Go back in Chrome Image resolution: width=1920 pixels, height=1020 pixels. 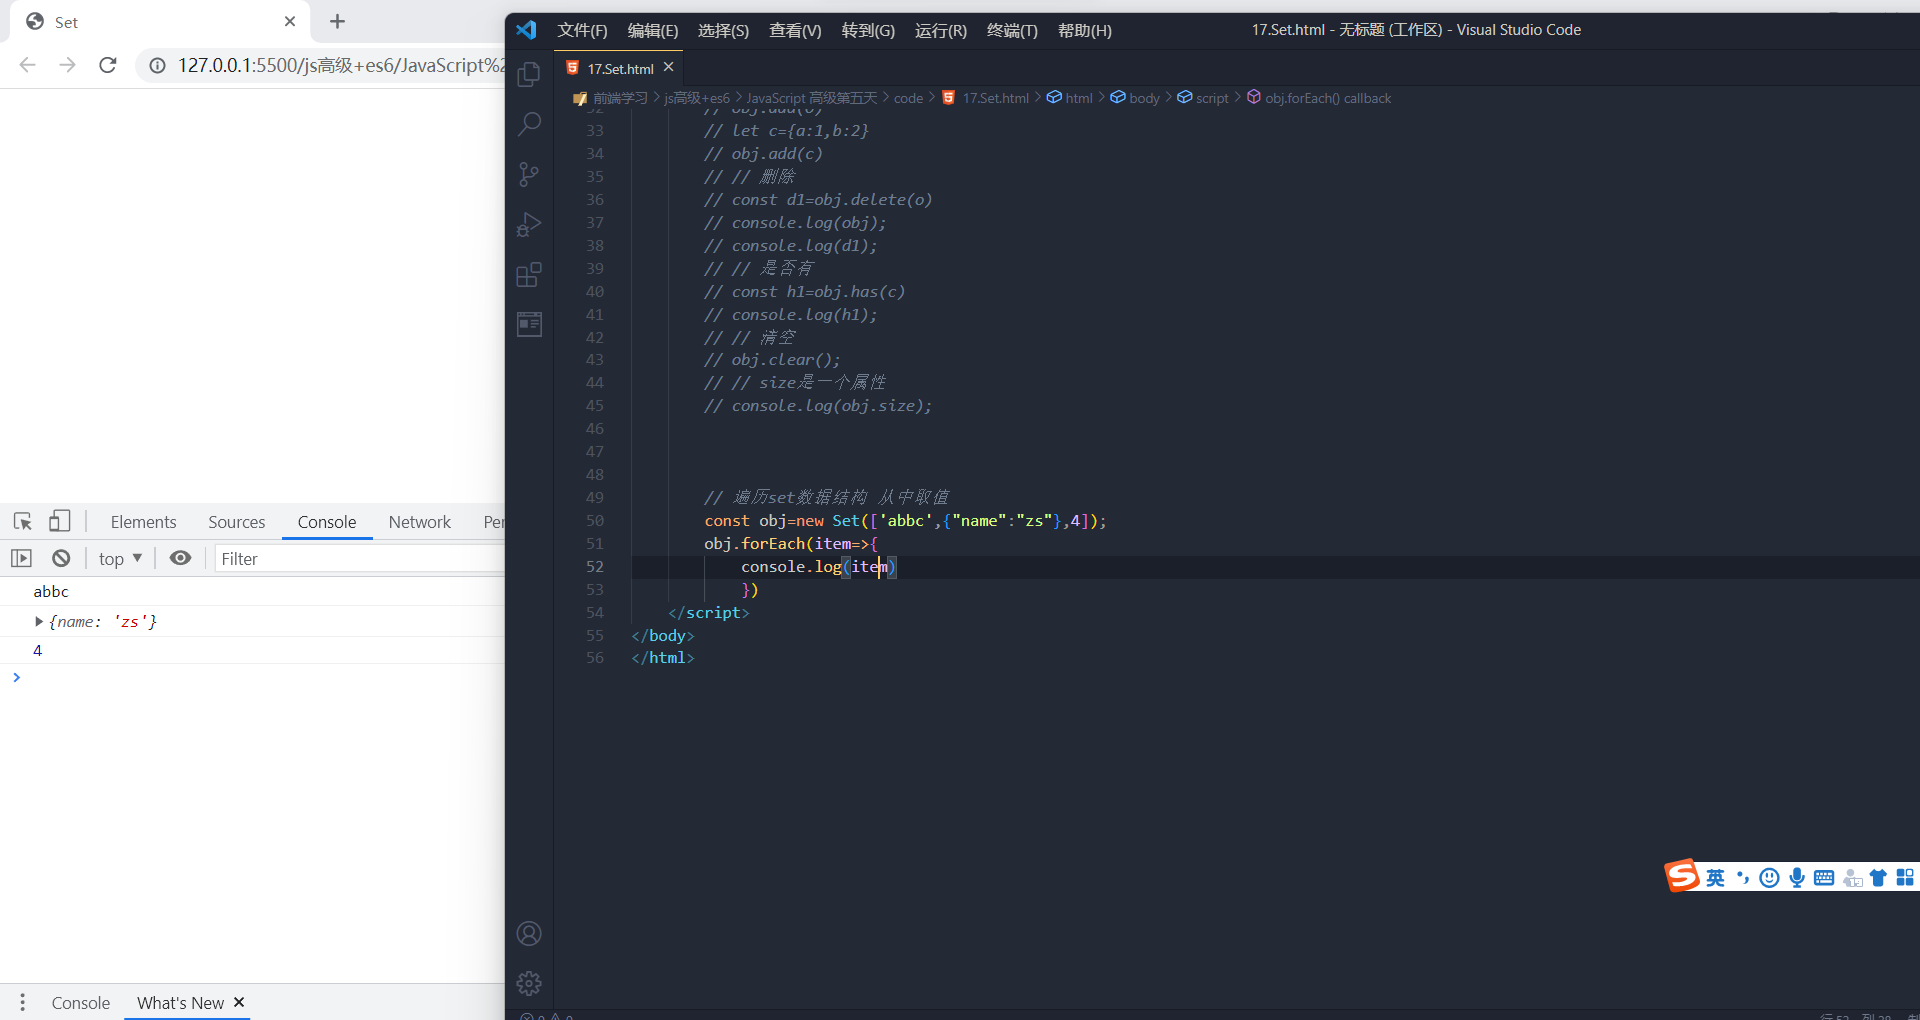[x=28, y=65]
